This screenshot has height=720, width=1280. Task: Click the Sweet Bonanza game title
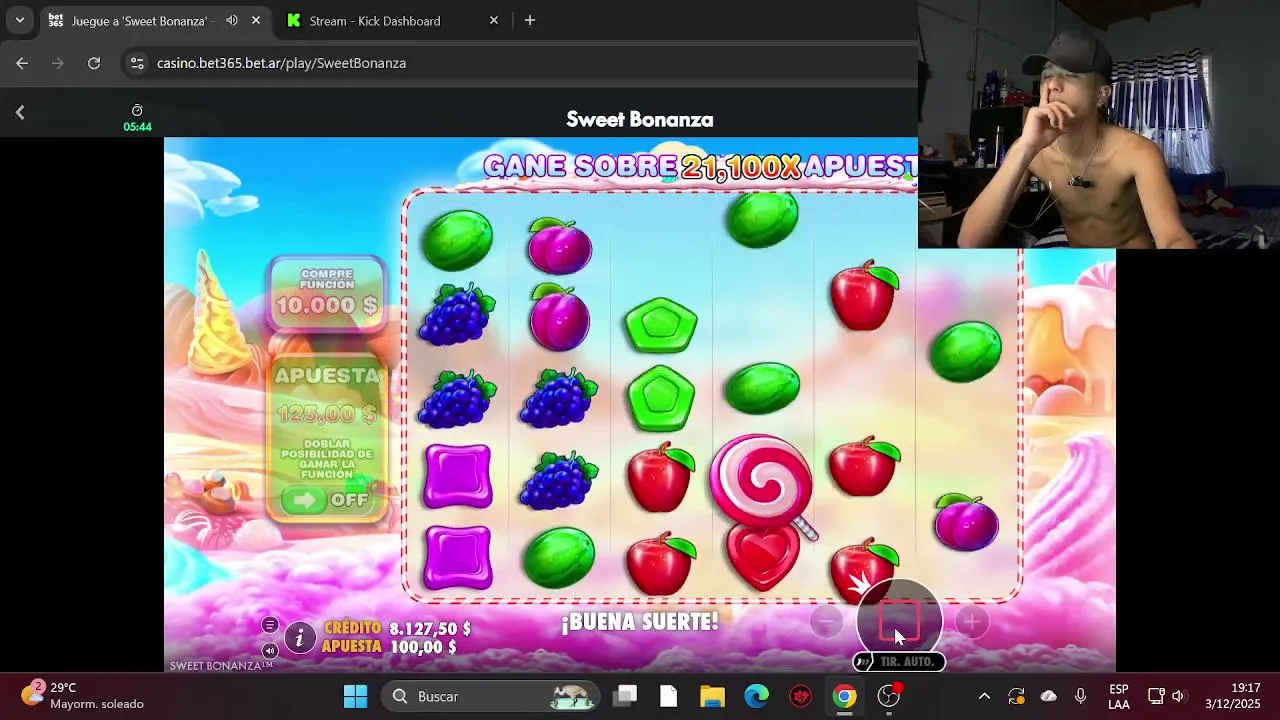coord(640,119)
